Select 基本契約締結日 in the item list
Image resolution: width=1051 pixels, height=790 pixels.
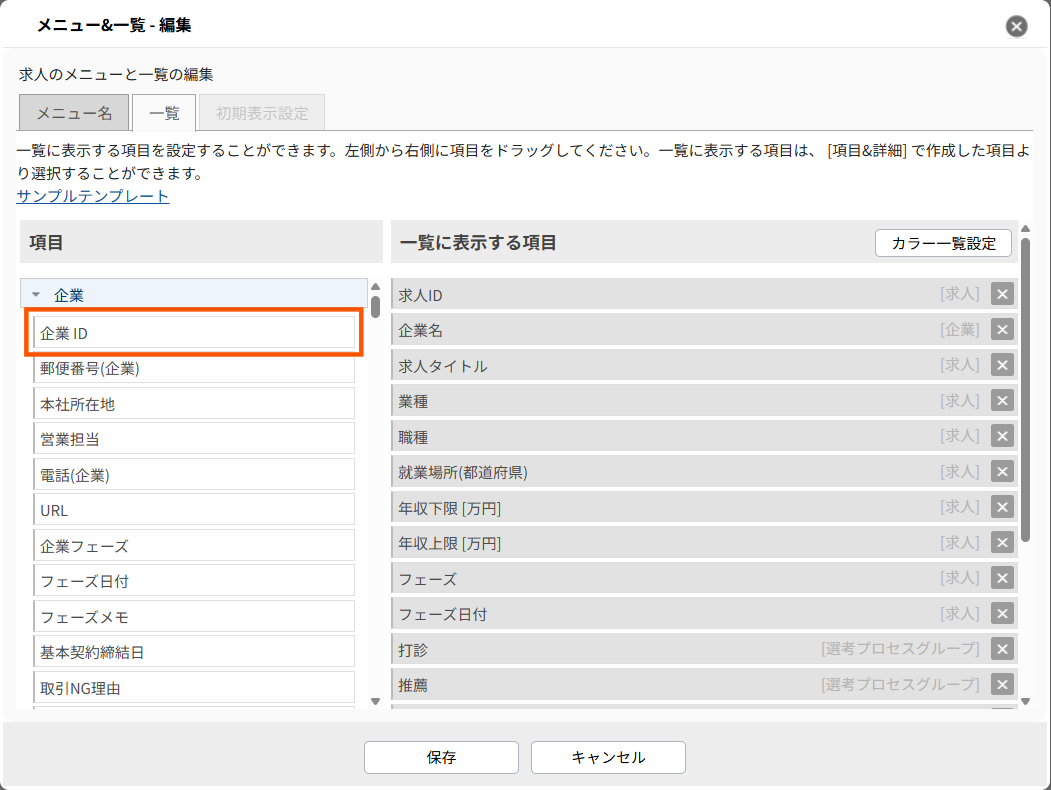point(194,653)
